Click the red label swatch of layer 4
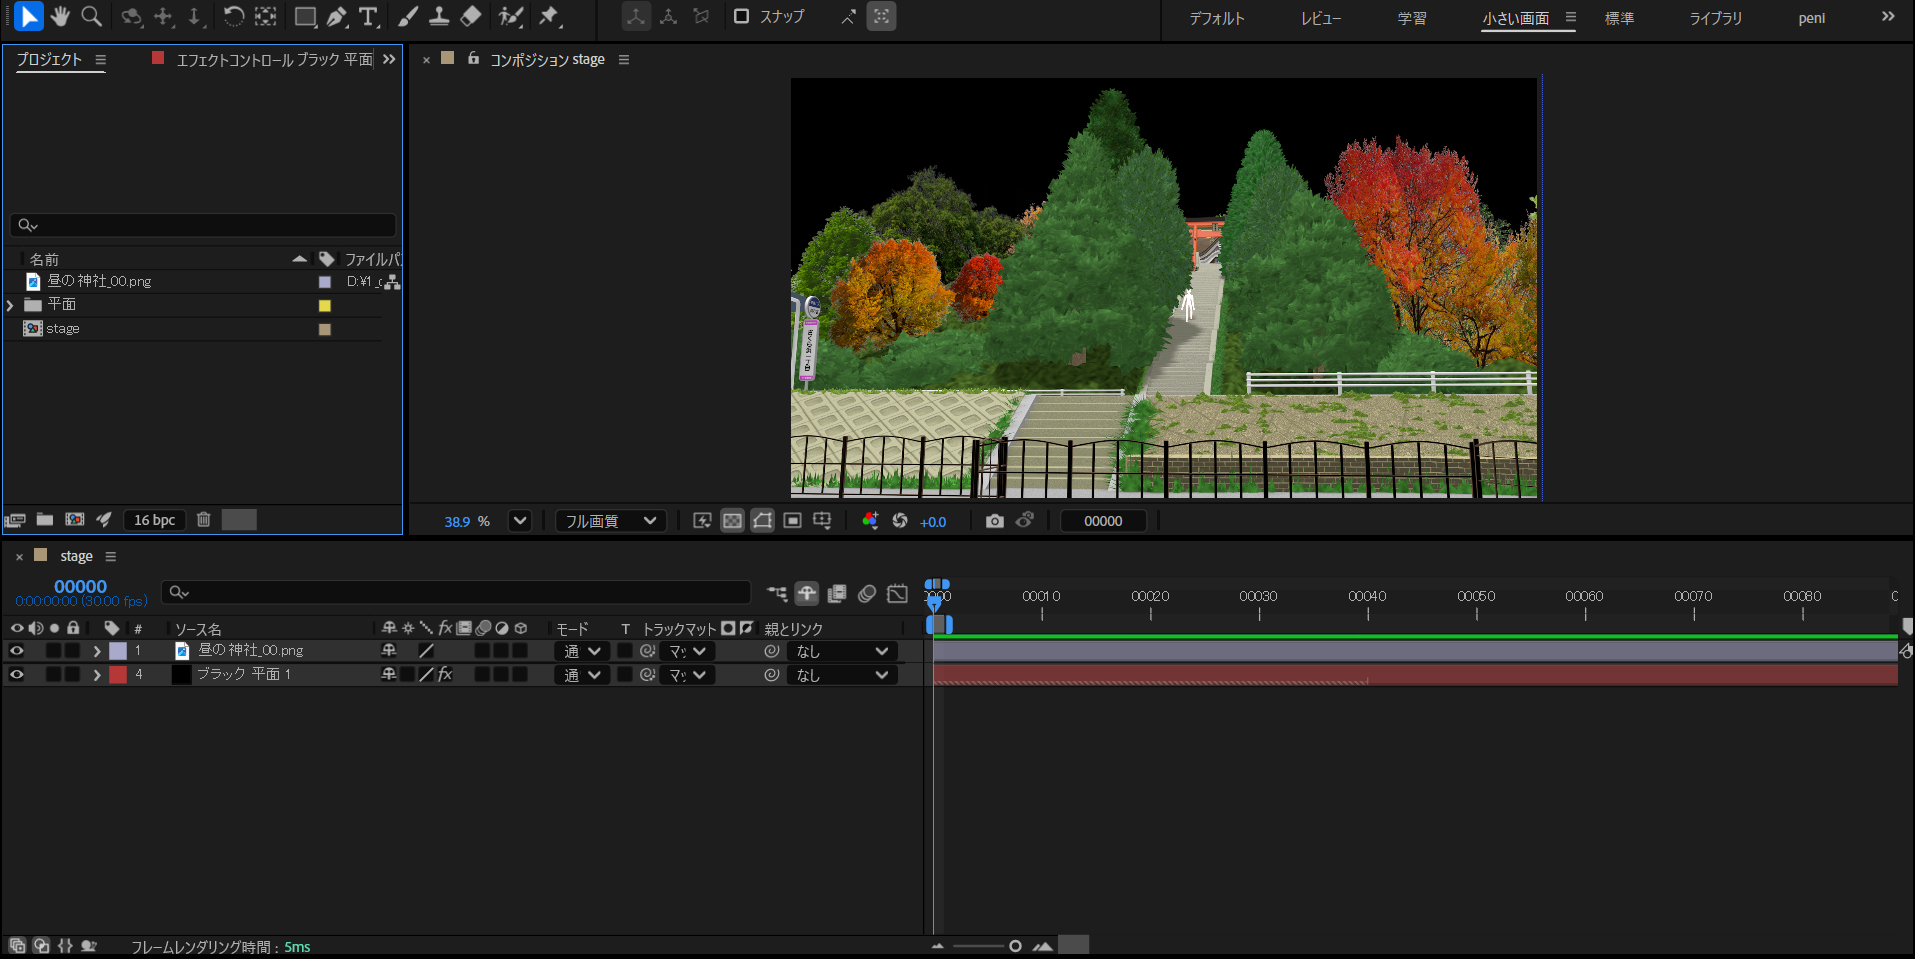The height and width of the screenshot is (959, 1915). 118,675
